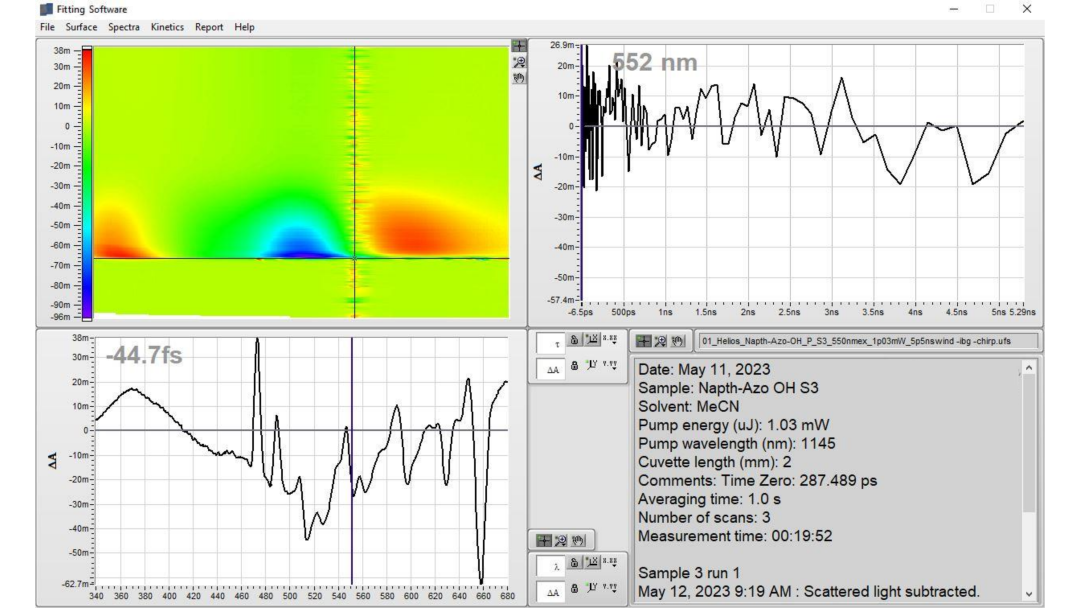Open the λ axis number format dropdown

610,563
